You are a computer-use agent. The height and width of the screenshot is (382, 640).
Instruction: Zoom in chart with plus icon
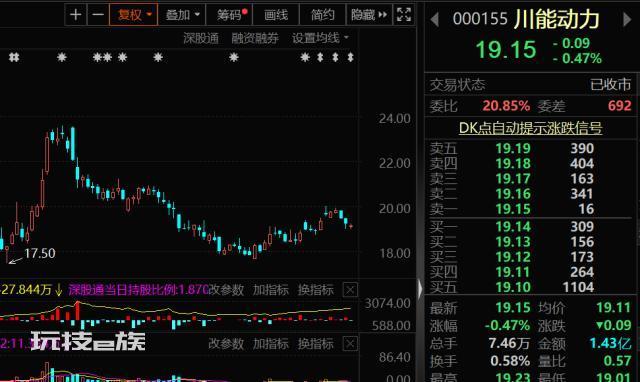coord(76,15)
